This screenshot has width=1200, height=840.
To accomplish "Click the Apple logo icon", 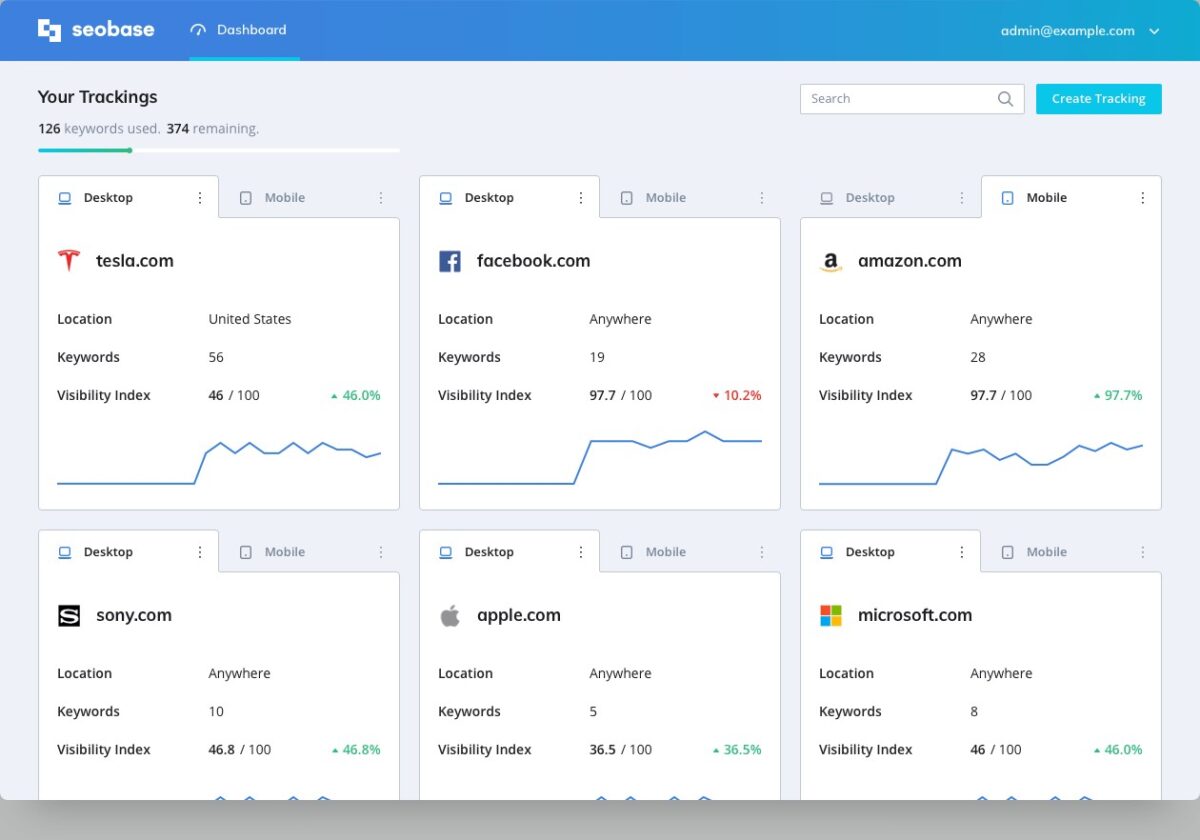I will (x=450, y=616).
